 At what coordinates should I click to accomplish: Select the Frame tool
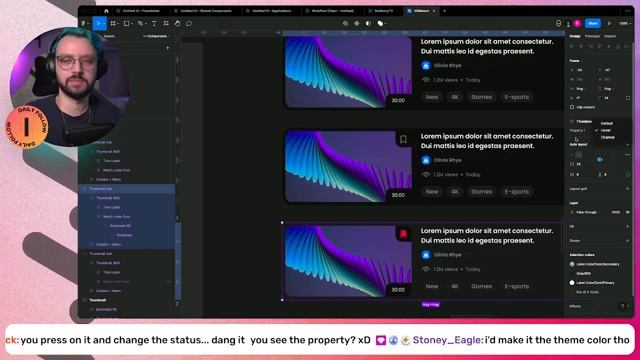click(x=113, y=24)
